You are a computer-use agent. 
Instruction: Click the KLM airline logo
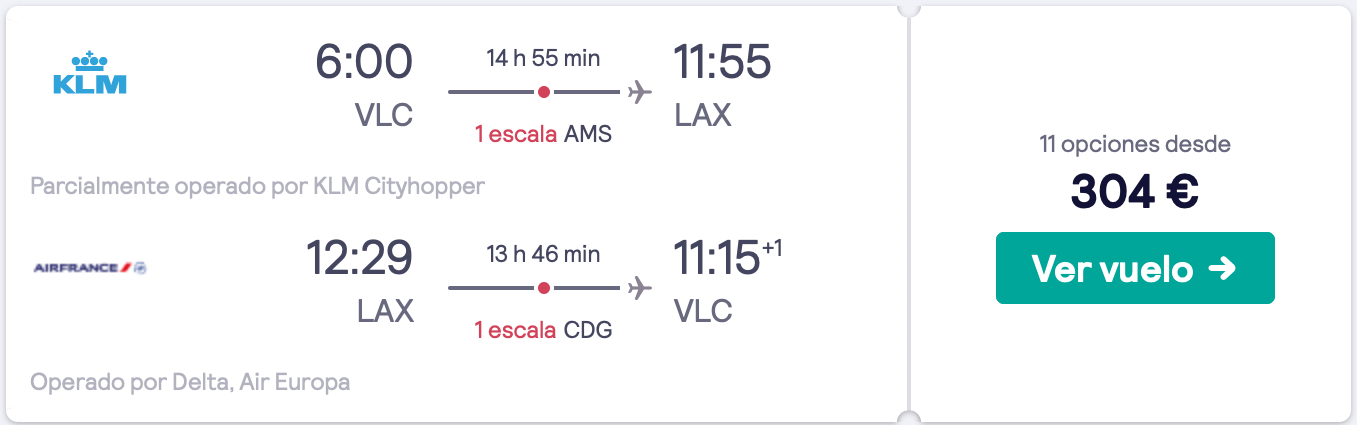(89, 72)
